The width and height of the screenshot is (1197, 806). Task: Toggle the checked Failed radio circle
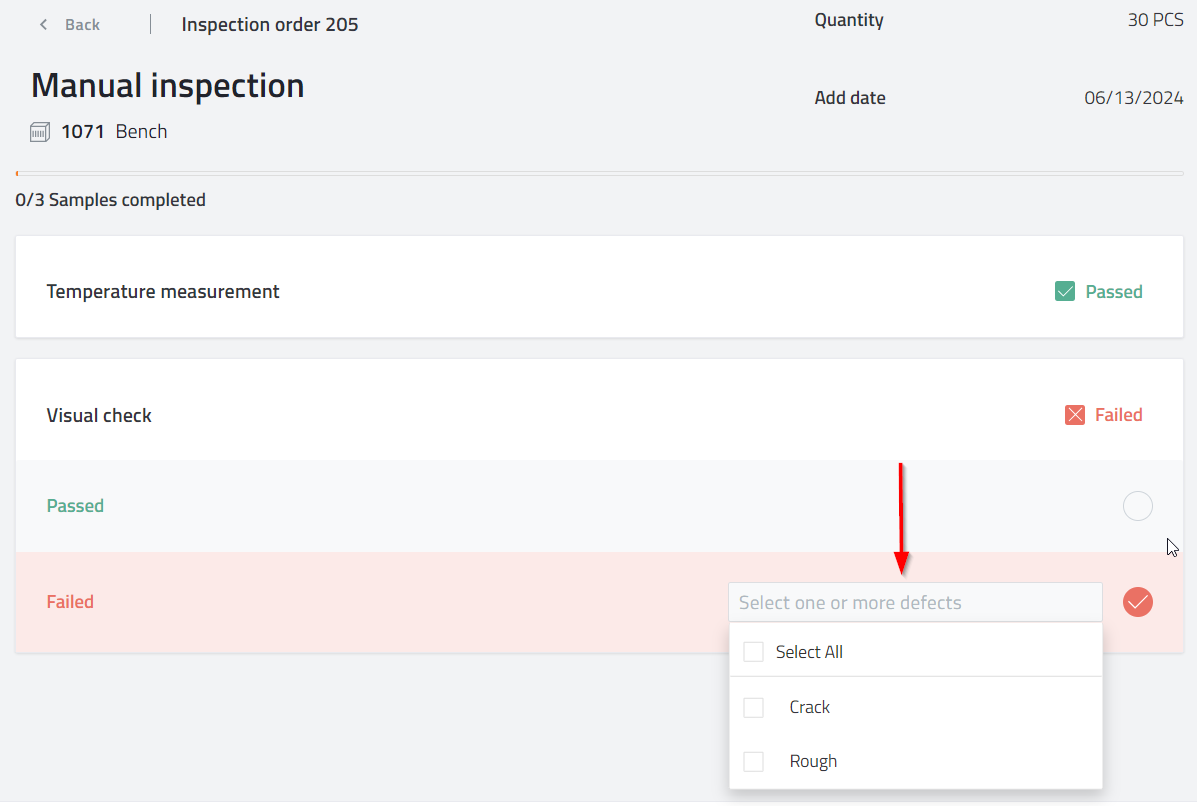[x=1137, y=602]
